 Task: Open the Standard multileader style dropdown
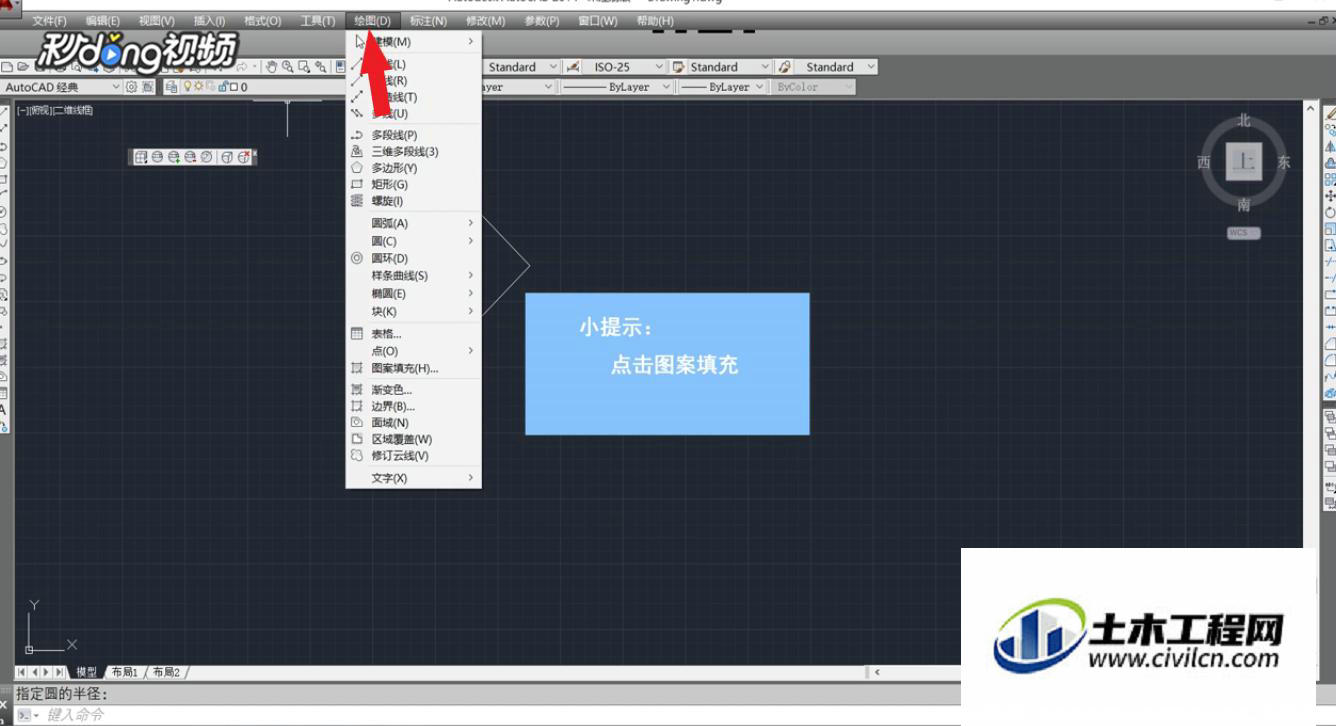pyautogui.click(x=871, y=67)
